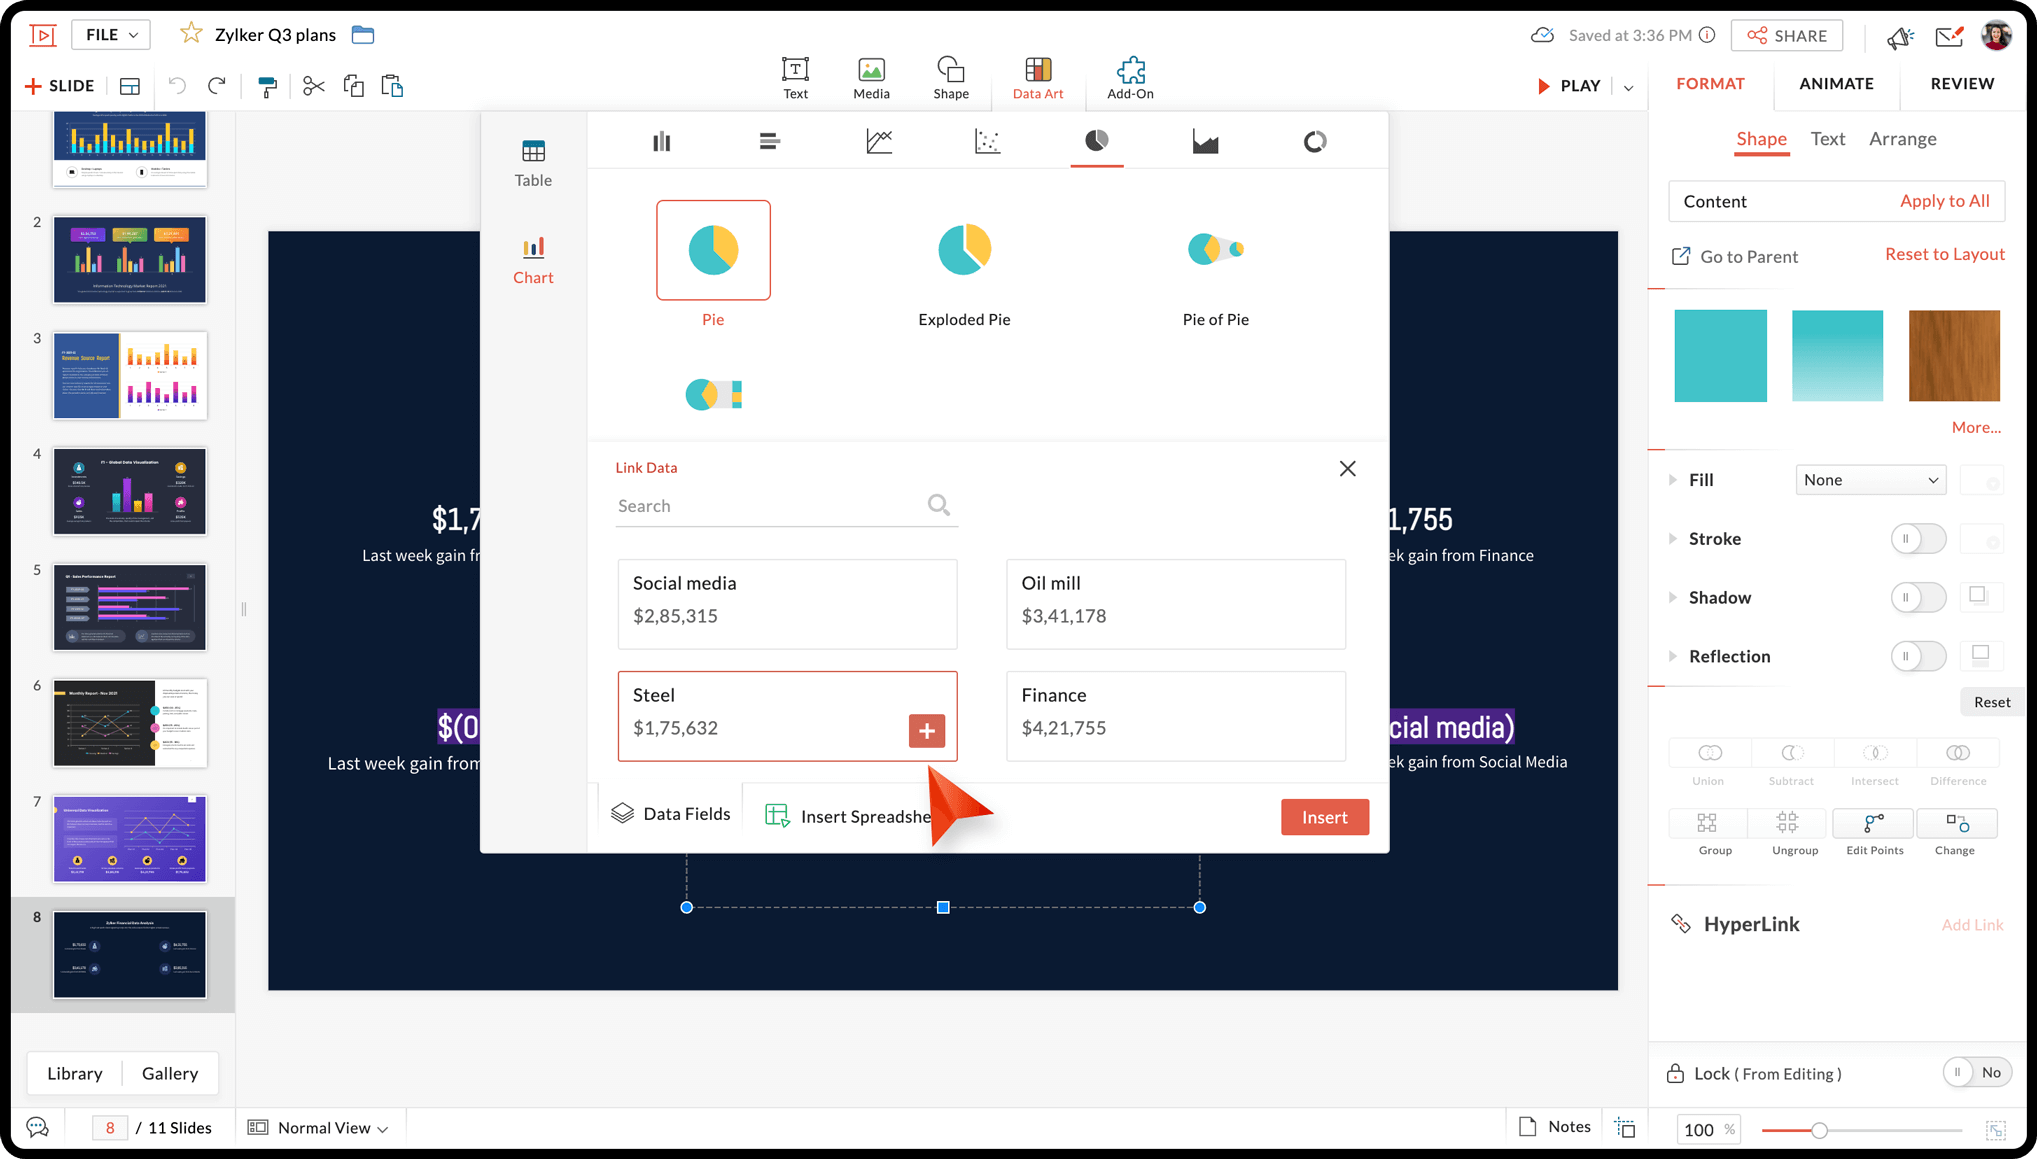
Task: Select the line chart category icon
Action: pos(879,141)
